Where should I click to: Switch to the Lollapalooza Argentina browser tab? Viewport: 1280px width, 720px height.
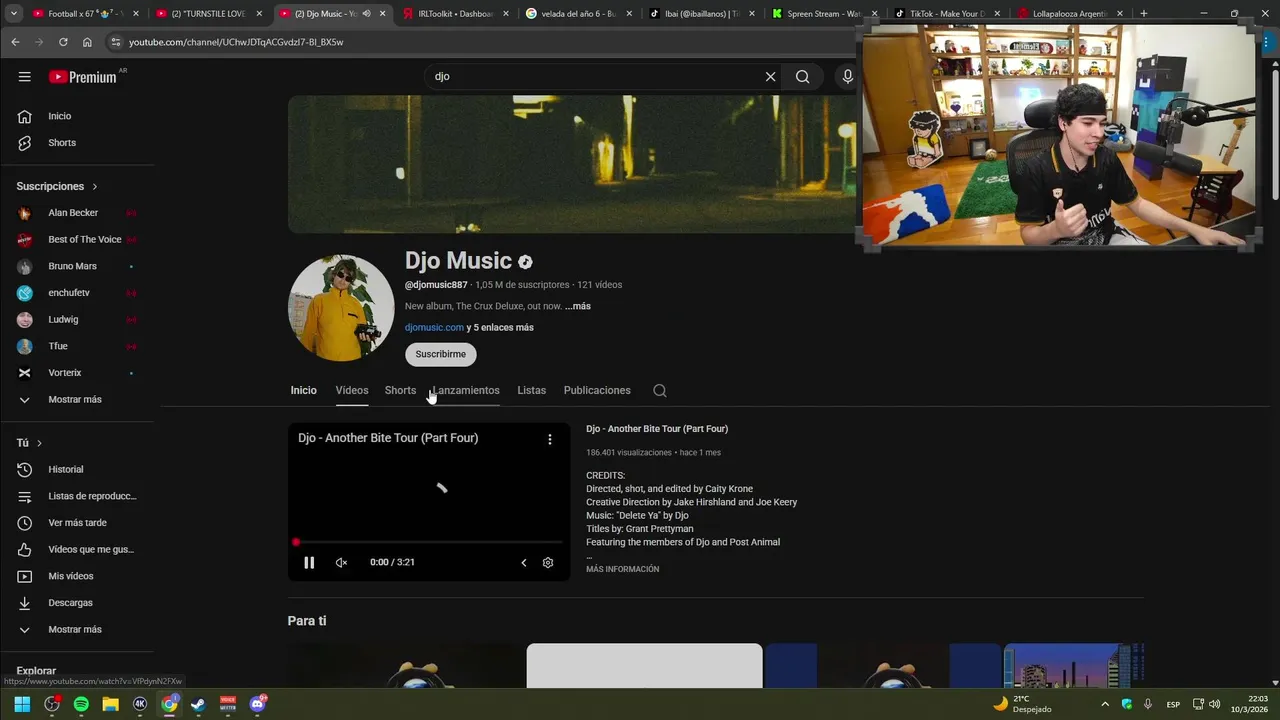1070,14
